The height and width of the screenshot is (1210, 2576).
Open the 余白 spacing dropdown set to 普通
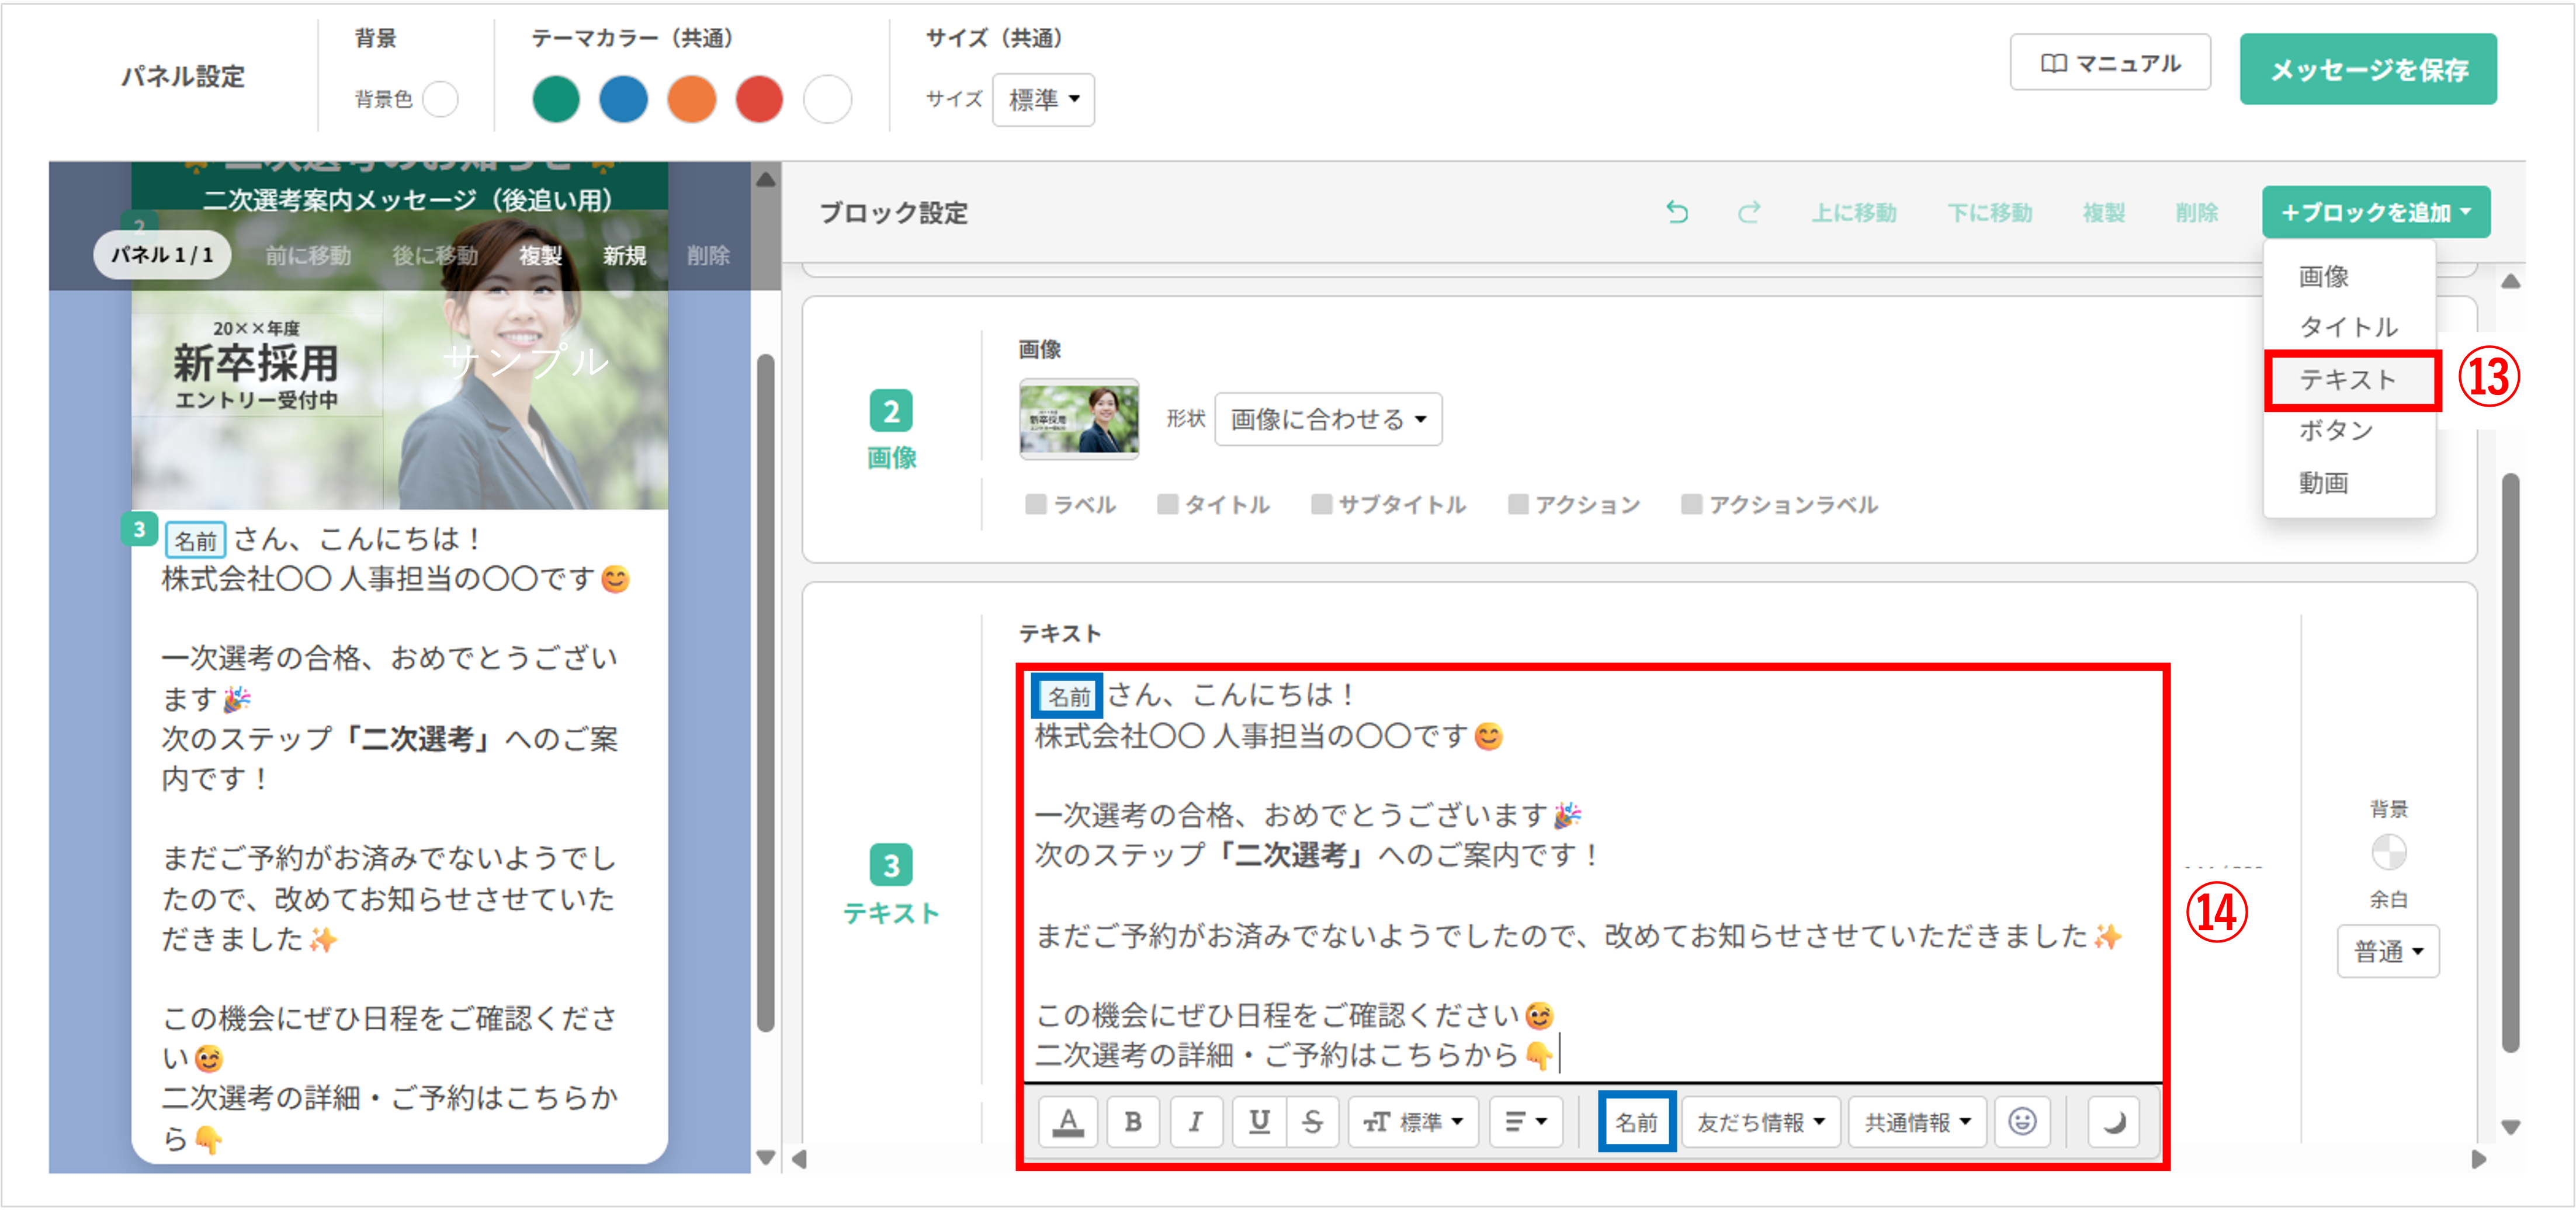tap(2388, 951)
